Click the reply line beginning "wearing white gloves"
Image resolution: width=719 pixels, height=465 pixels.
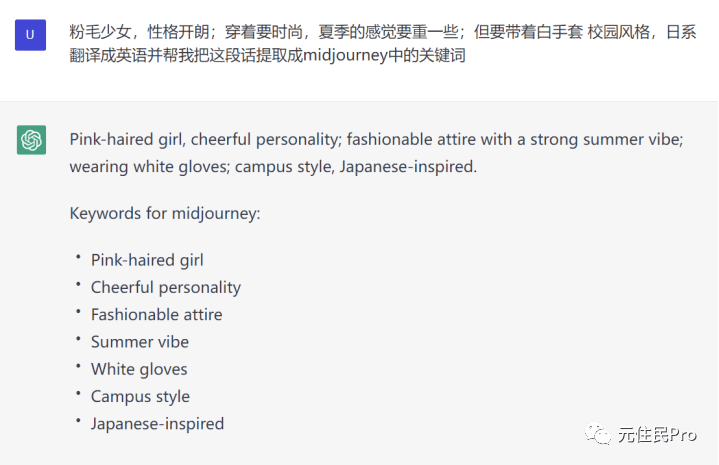[x=273, y=166]
